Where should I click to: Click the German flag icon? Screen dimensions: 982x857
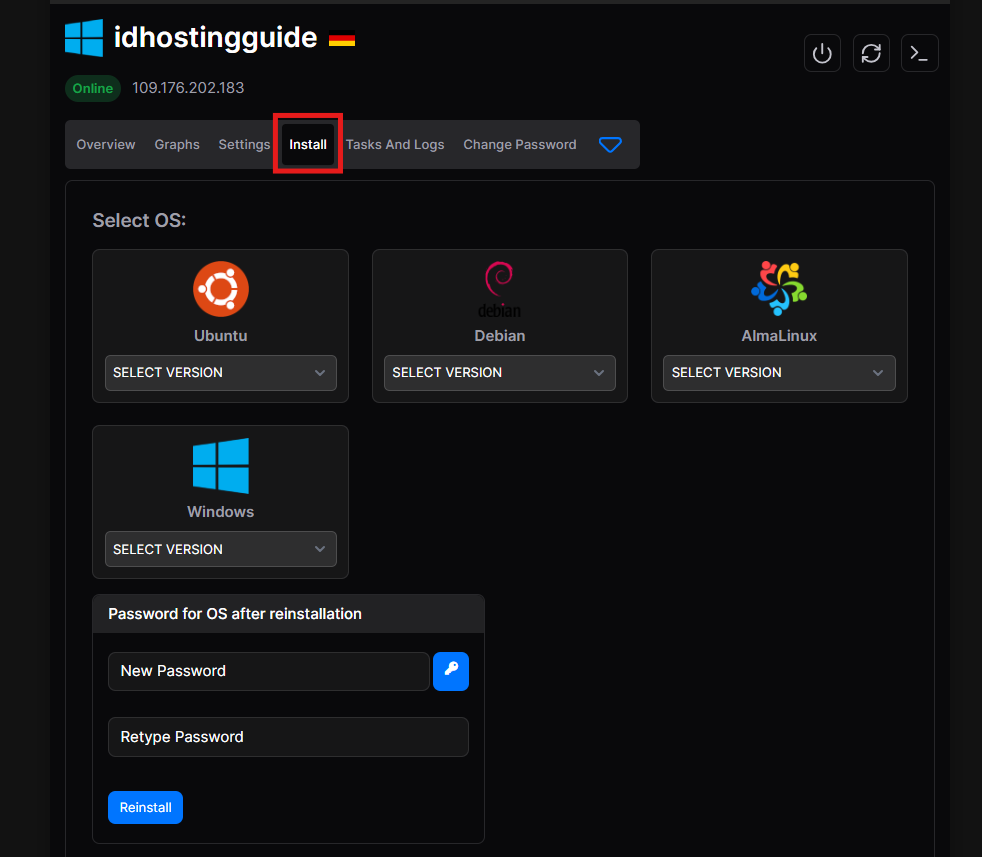tap(342, 39)
